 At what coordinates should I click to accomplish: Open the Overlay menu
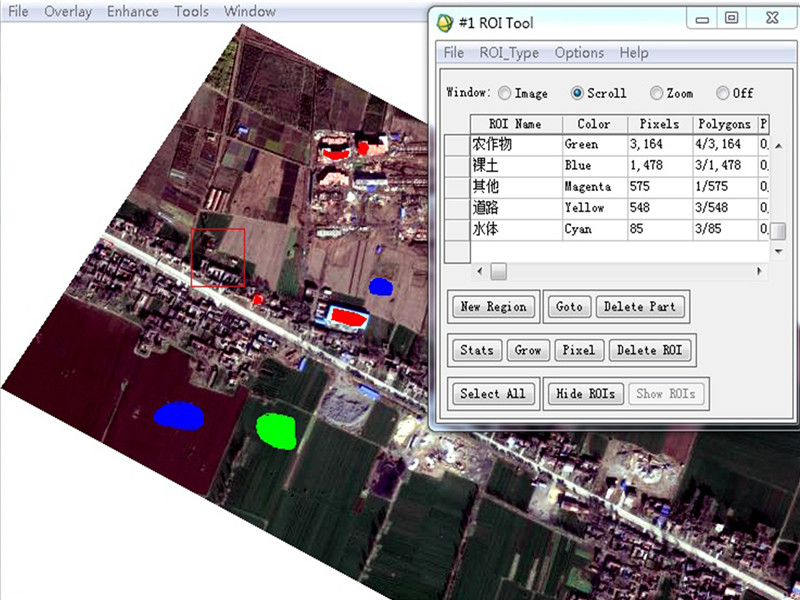[68, 11]
